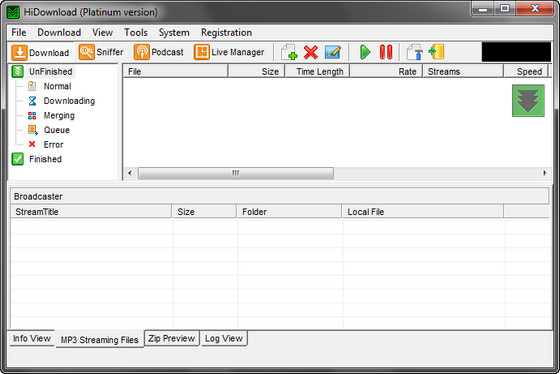The height and width of the screenshot is (374, 560).
Task: Click the exit door toolbar icon
Action: tap(436, 52)
